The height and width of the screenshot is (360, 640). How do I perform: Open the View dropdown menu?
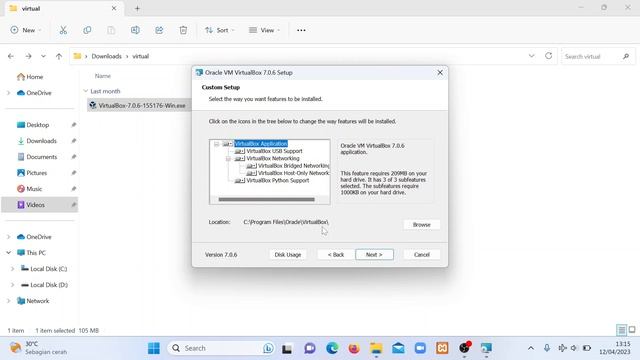click(264, 30)
